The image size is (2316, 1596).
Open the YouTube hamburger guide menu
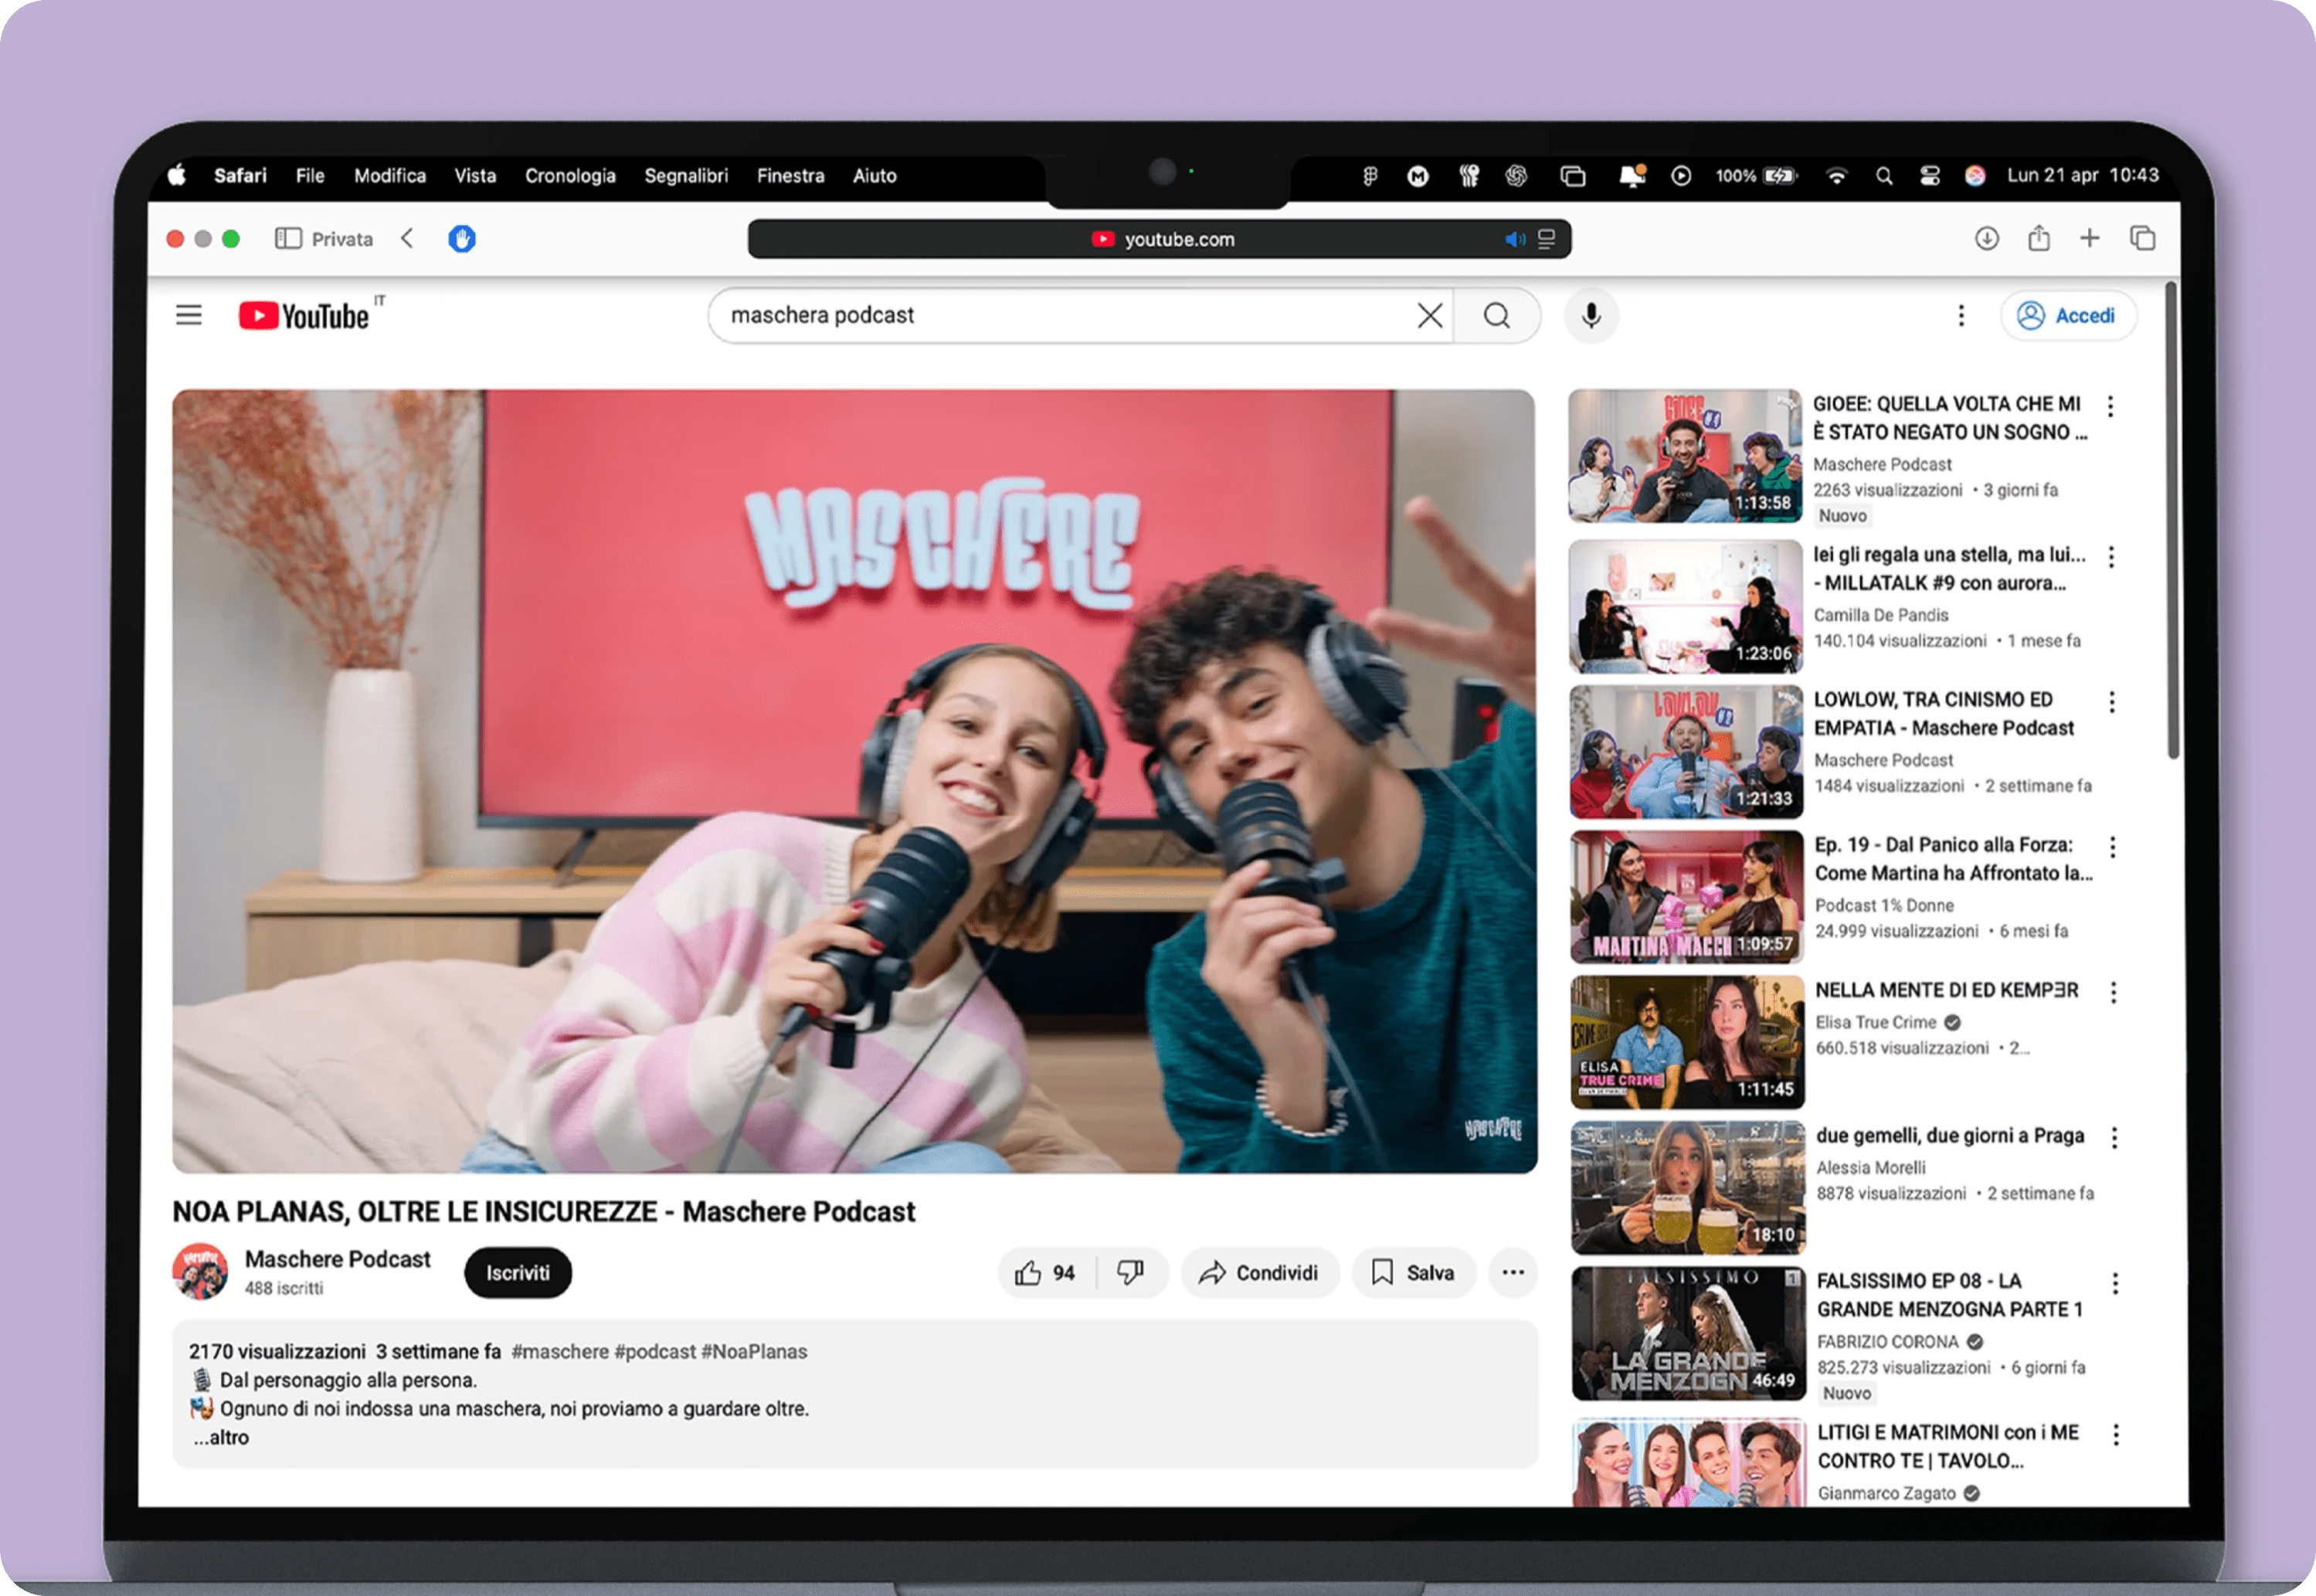point(188,316)
